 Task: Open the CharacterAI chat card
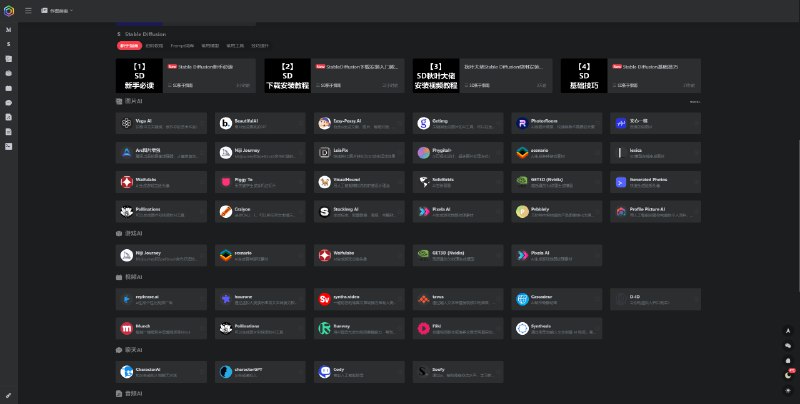(x=161, y=372)
